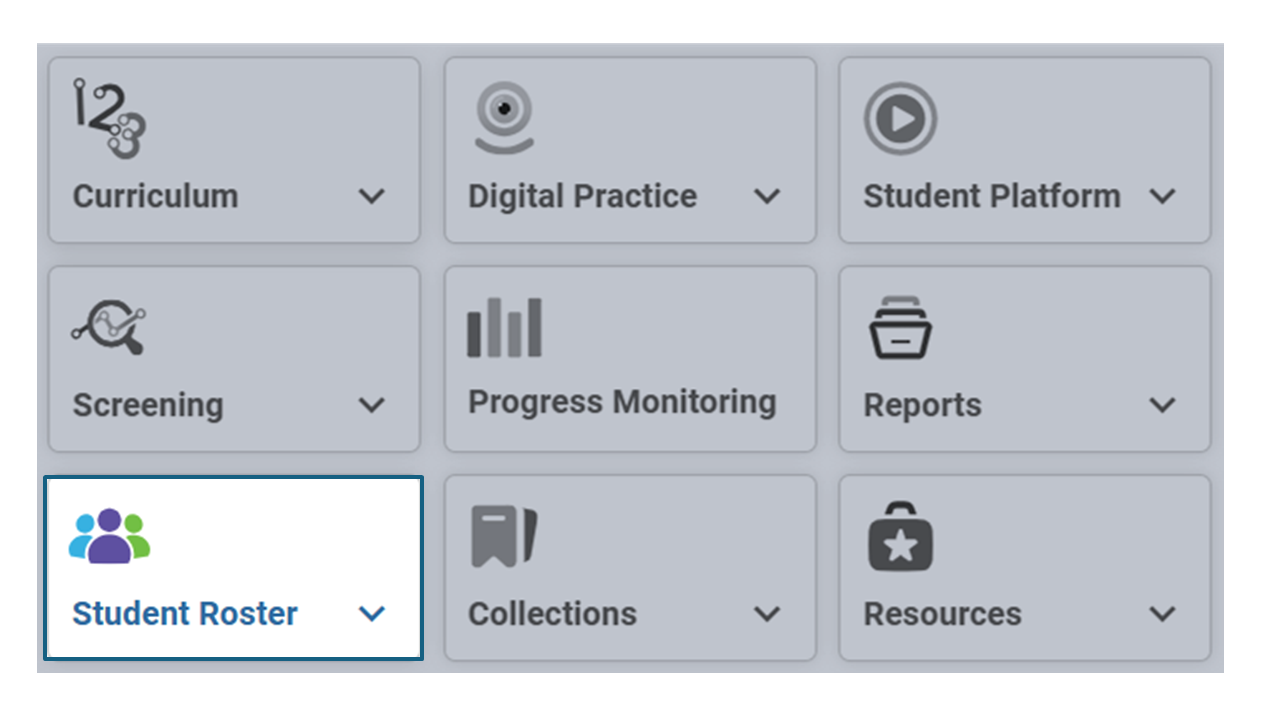This screenshot has height=720, width=1280.
Task: Expand the Reports chevron
Action: (x=1162, y=405)
